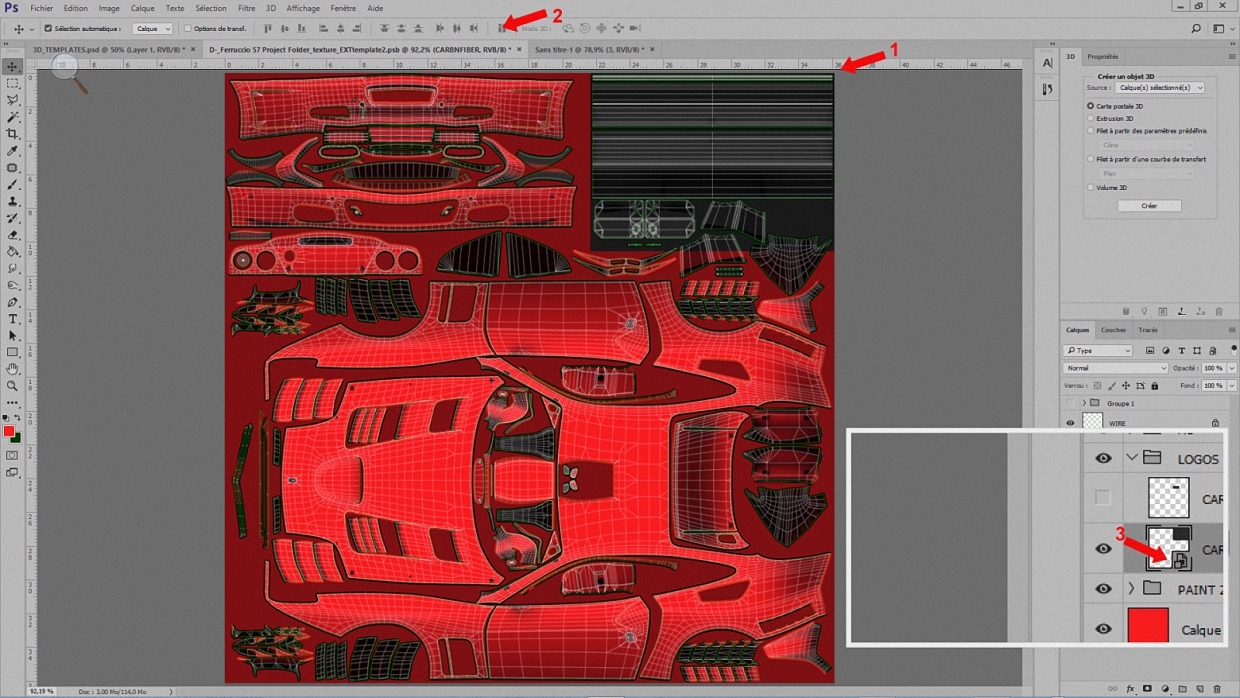Open the 3D panel options menu
The image size is (1240, 698).
click(x=1232, y=57)
